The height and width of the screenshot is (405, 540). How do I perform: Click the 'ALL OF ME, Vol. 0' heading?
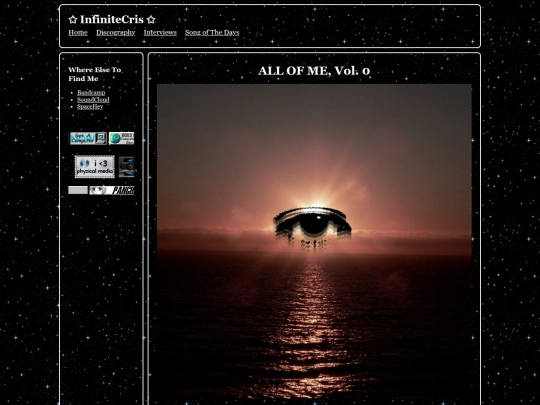(314, 71)
